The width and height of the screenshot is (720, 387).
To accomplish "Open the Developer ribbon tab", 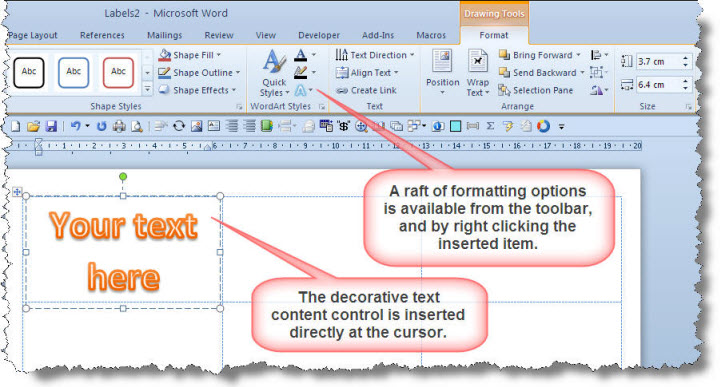I will (319, 35).
